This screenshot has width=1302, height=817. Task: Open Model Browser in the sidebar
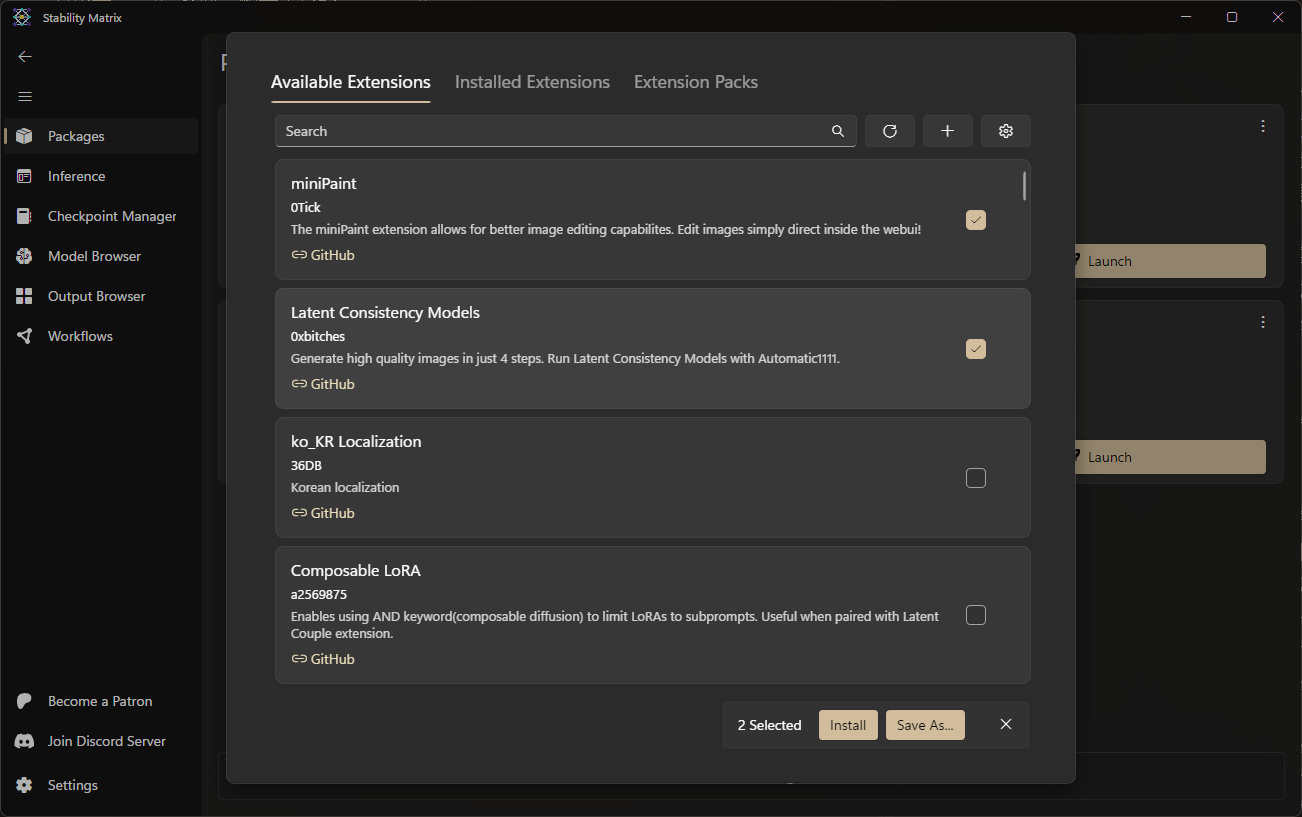click(100, 256)
